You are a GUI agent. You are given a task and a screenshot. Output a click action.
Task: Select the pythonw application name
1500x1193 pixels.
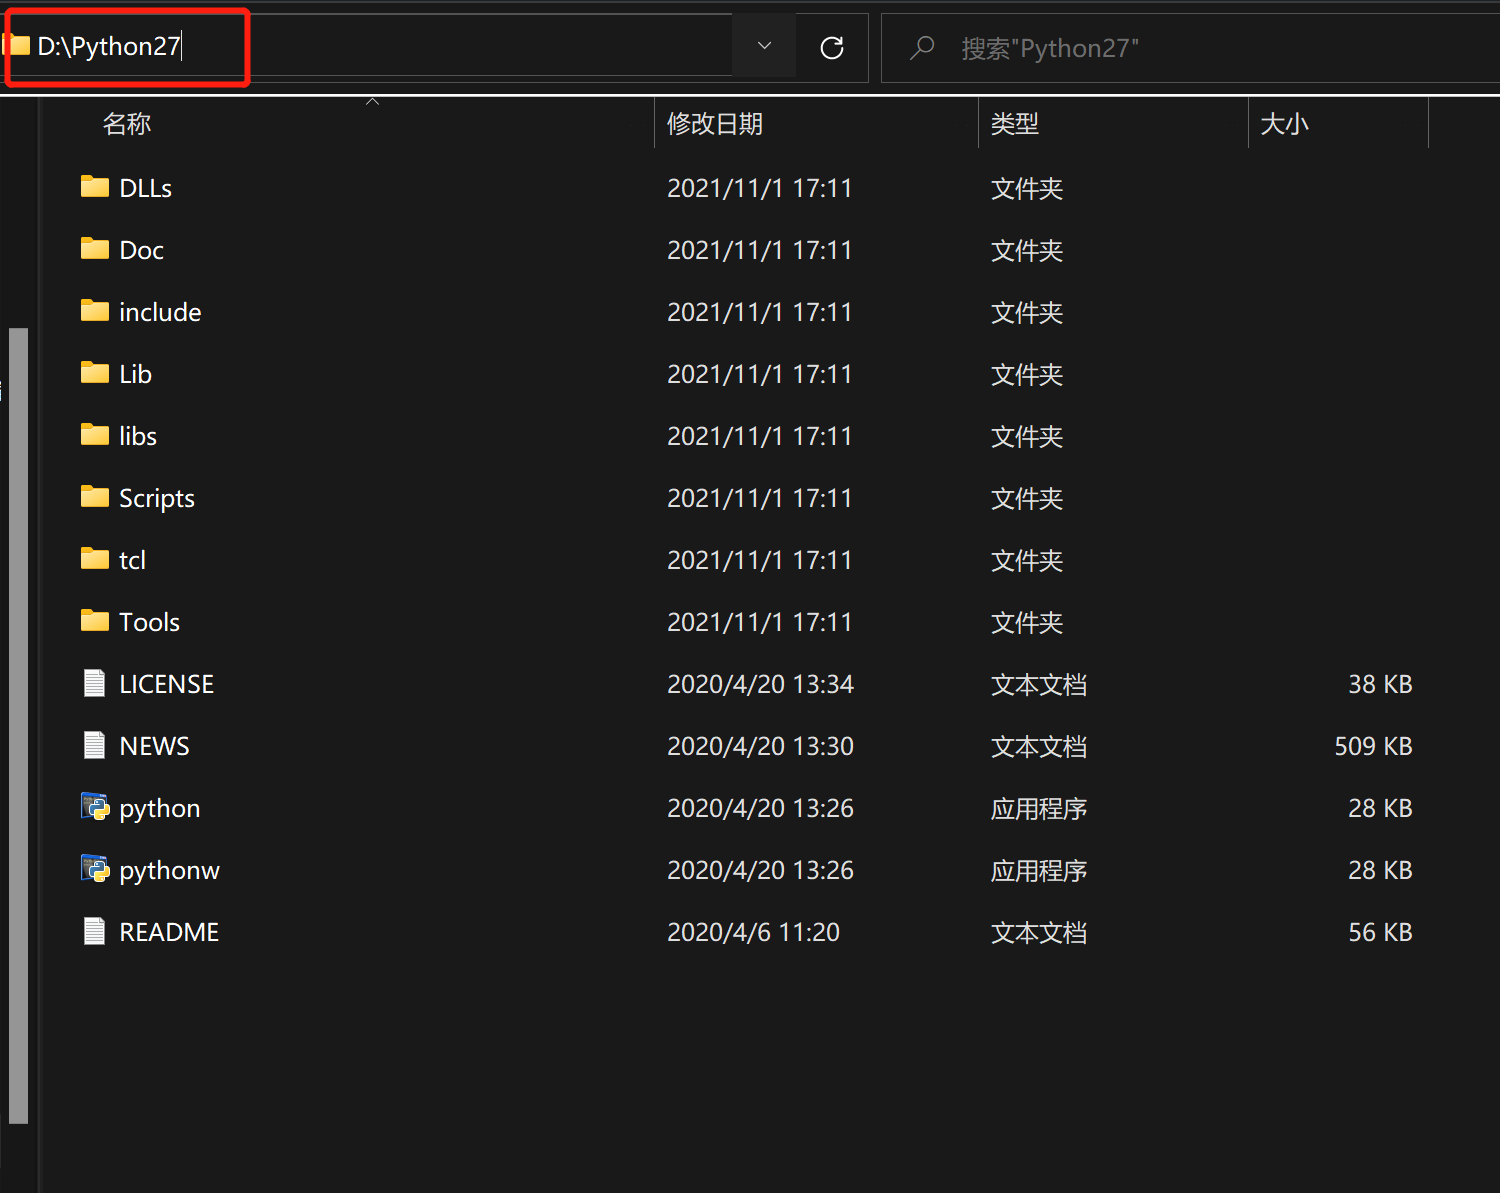pos(170,870)
